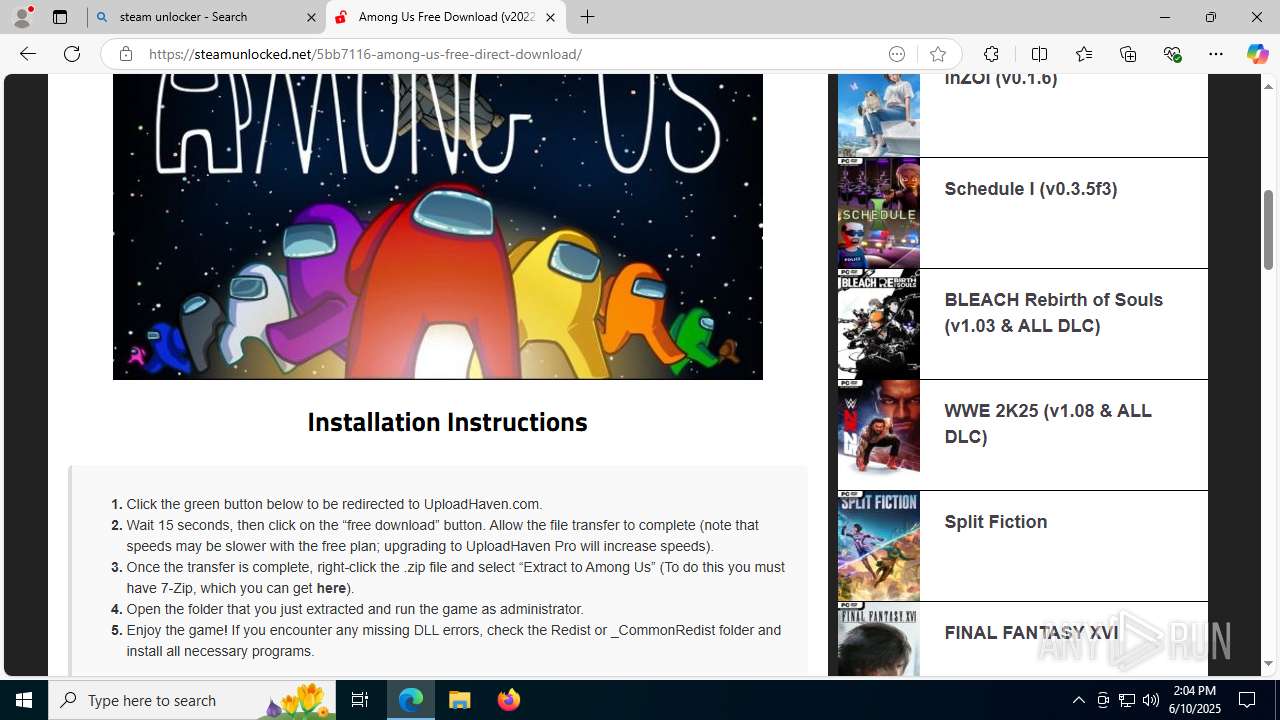The height and width of the screenshot is (720, 1280).
Task: Open the Split Fiction game link
Action: (x=995, y=522)
